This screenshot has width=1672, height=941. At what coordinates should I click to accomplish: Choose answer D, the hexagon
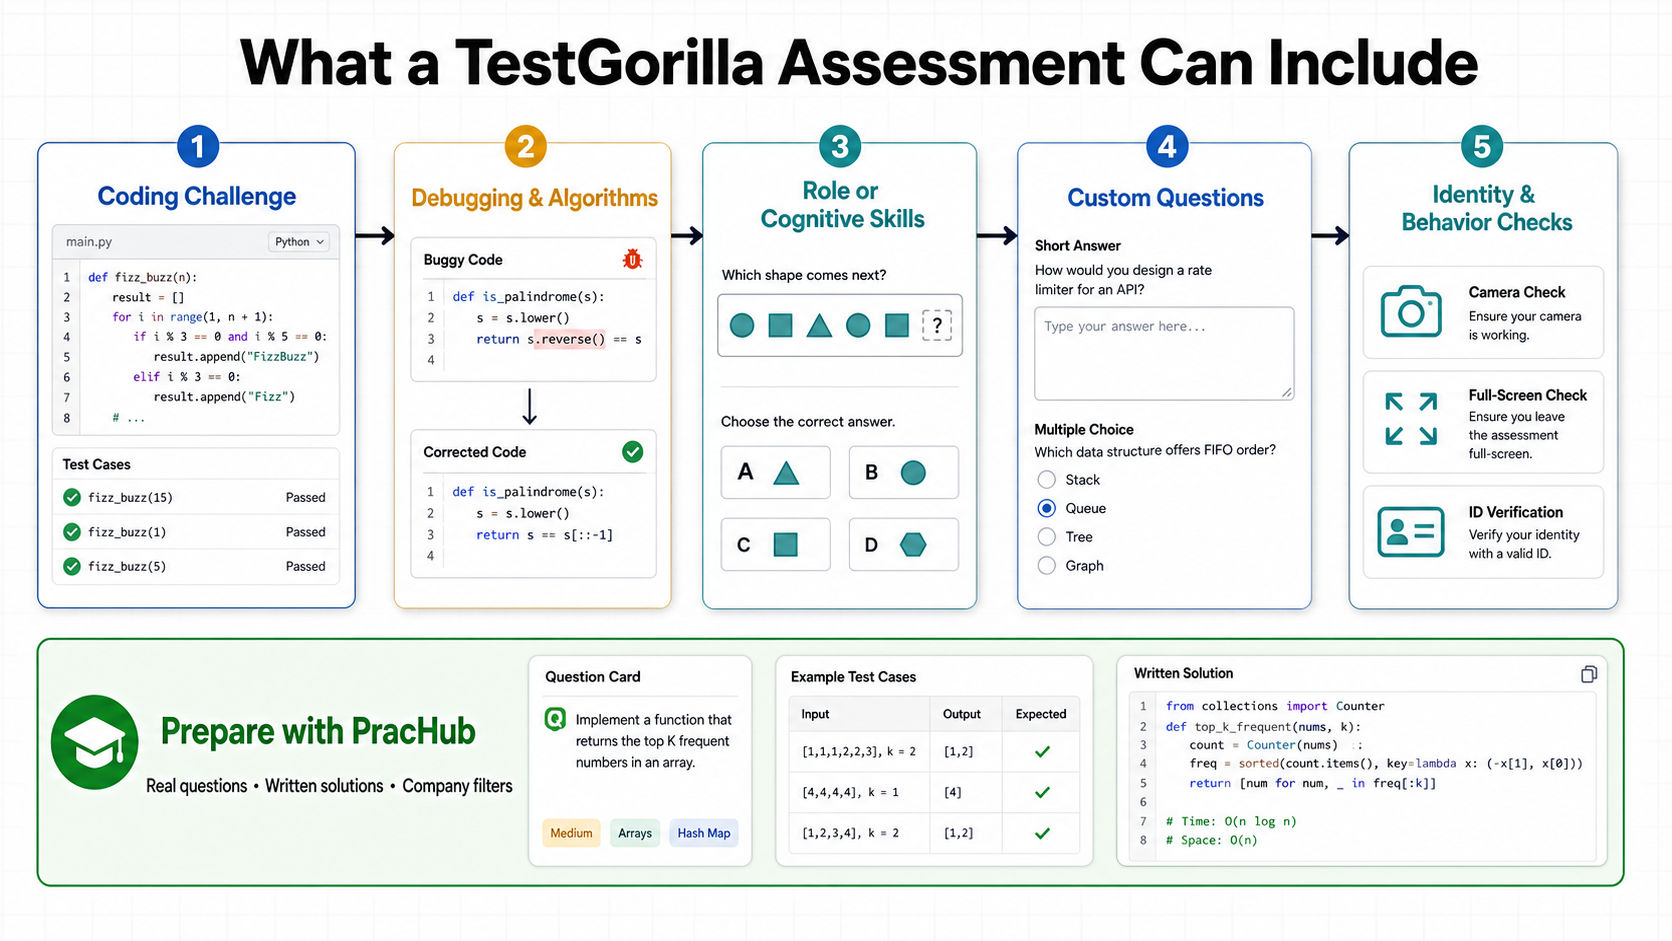point(904,545)
